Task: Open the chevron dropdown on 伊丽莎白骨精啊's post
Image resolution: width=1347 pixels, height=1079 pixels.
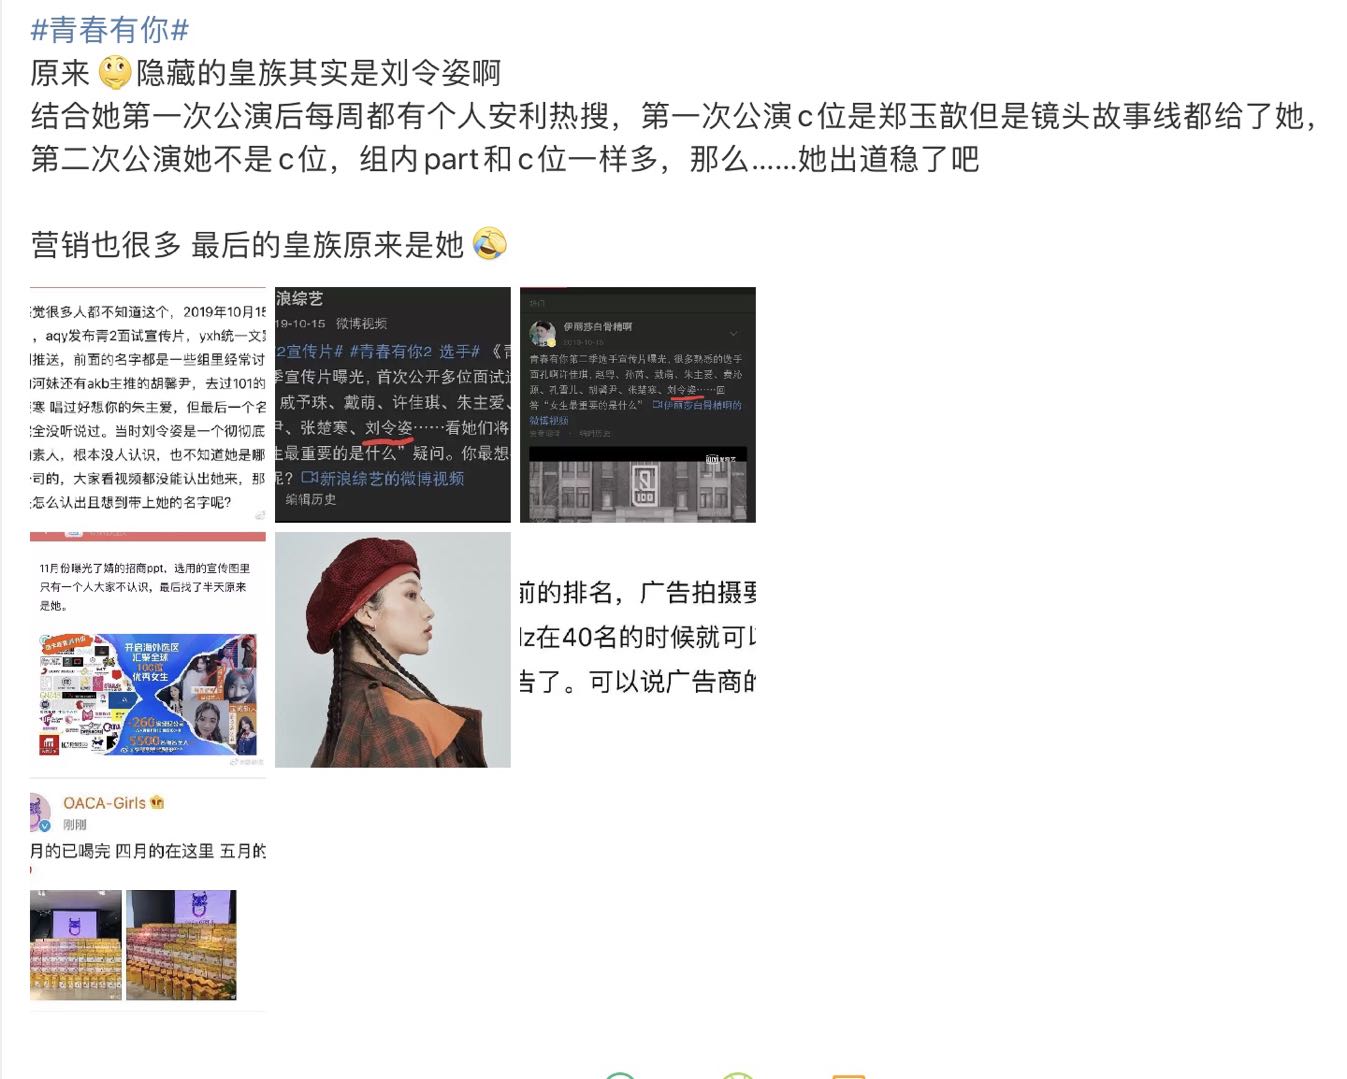Action: (734, 333)
